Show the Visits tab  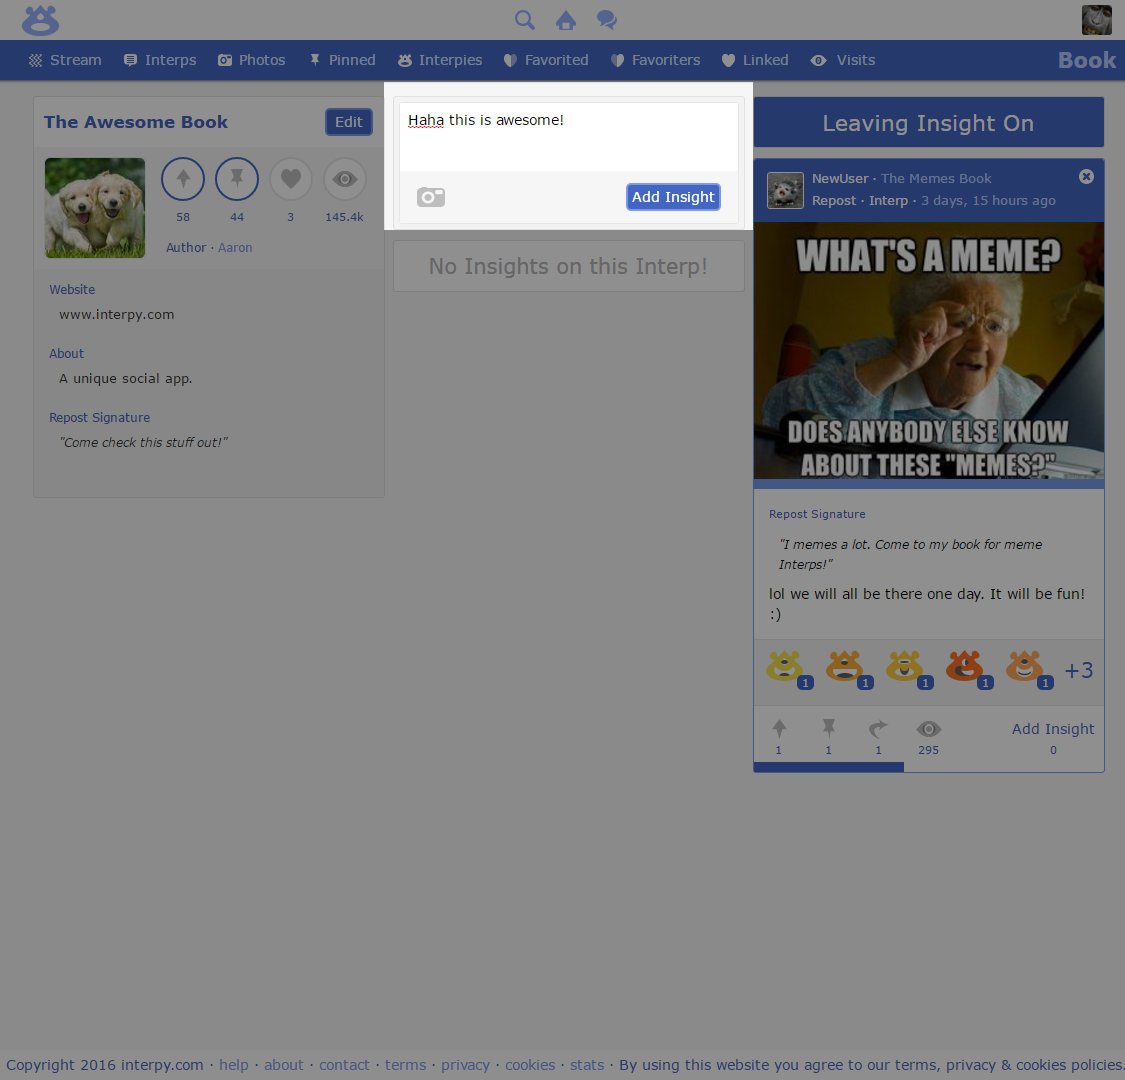point(842,60)
